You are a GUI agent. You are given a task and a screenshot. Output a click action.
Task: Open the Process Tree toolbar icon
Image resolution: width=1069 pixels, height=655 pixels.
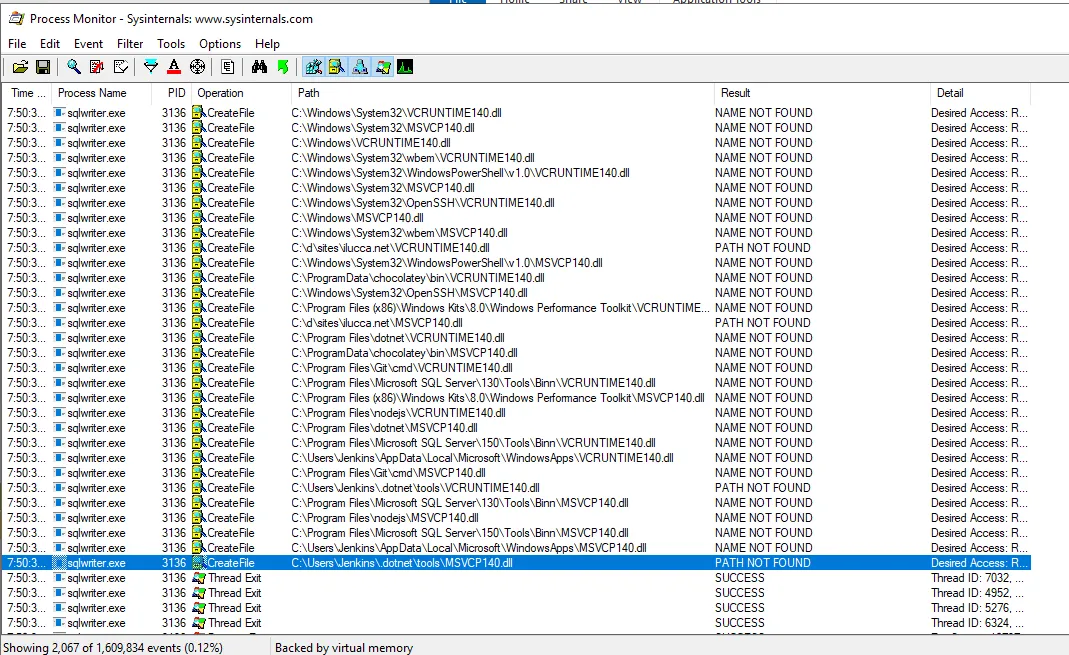click(228, 67)
